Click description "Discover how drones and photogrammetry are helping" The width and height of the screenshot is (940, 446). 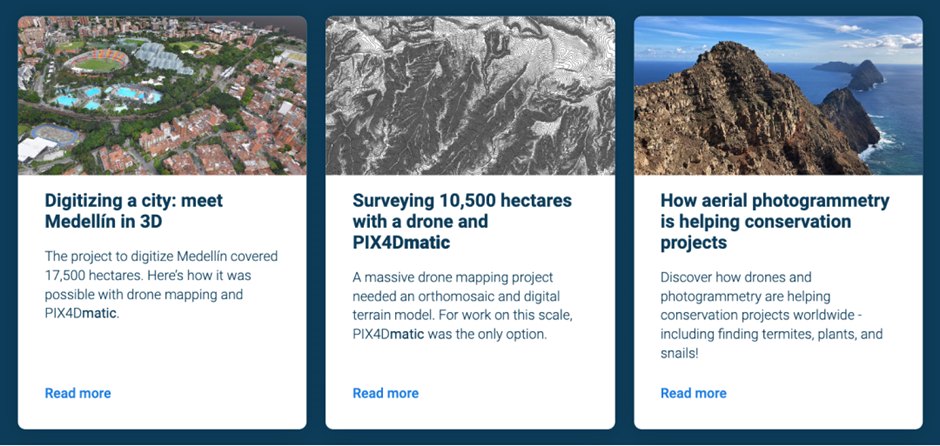click(x=772, y=315)
